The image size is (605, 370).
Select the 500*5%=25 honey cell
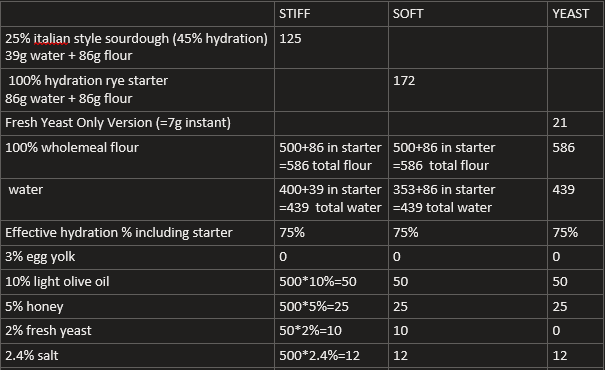pos(331,306)
